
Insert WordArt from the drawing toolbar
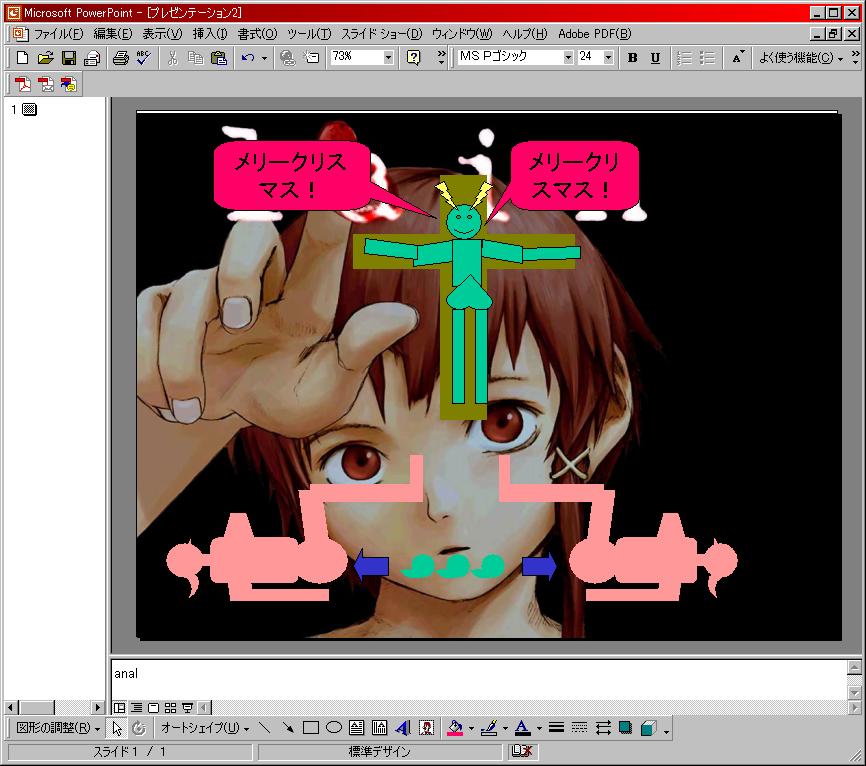coord(403,728)
